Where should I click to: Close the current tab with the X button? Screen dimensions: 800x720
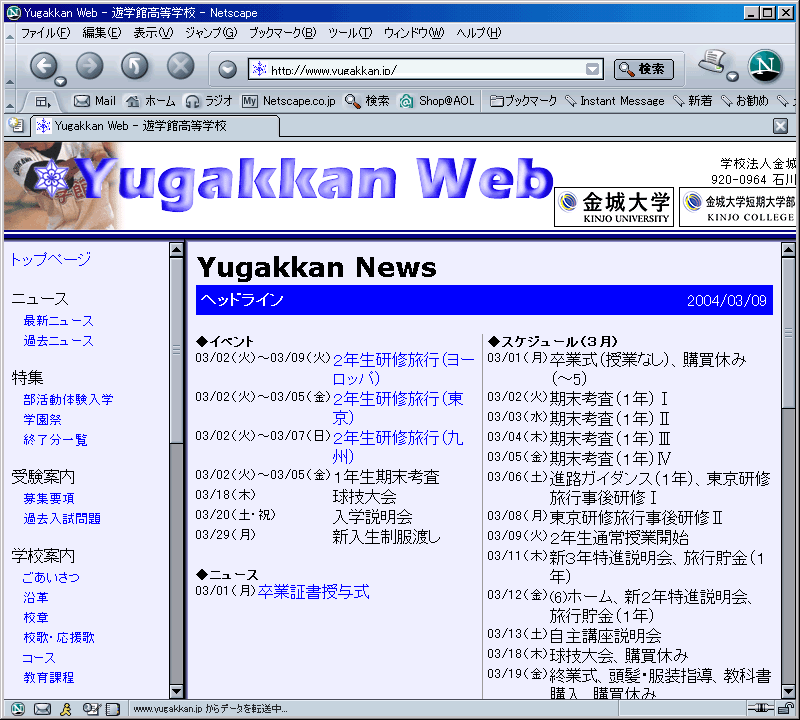pos(780,126)
